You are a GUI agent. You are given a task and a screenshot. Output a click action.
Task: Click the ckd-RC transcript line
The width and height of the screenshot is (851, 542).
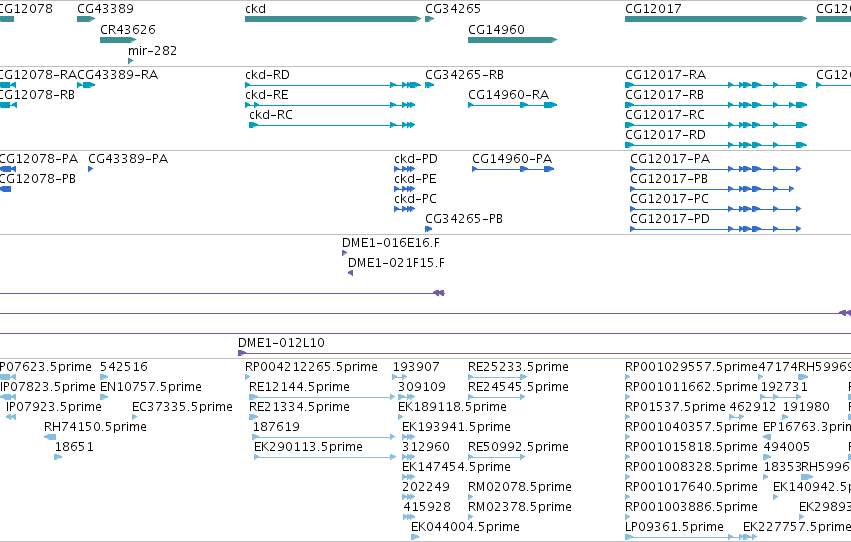(x=332, y=125)
